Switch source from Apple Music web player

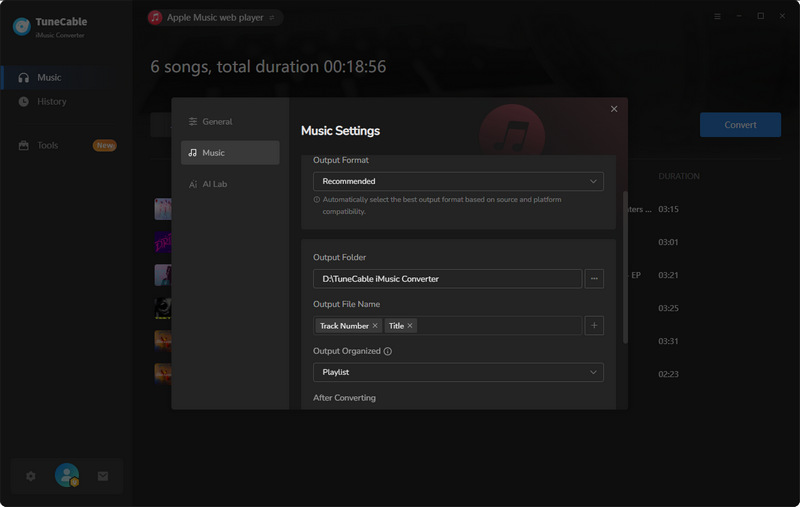coord(215,17)
